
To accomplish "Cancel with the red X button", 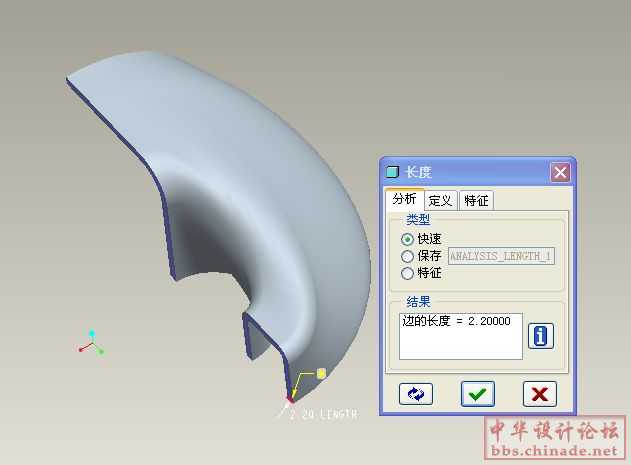I will [540, 394].
